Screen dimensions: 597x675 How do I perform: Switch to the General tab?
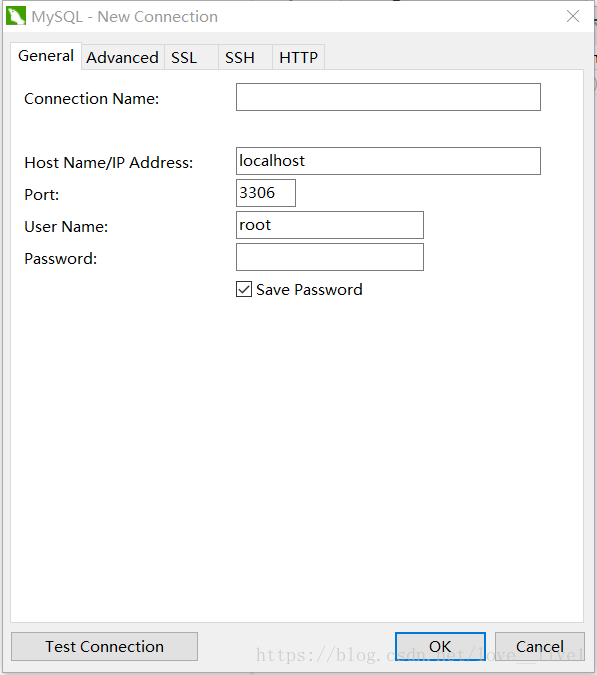(46, 56)
